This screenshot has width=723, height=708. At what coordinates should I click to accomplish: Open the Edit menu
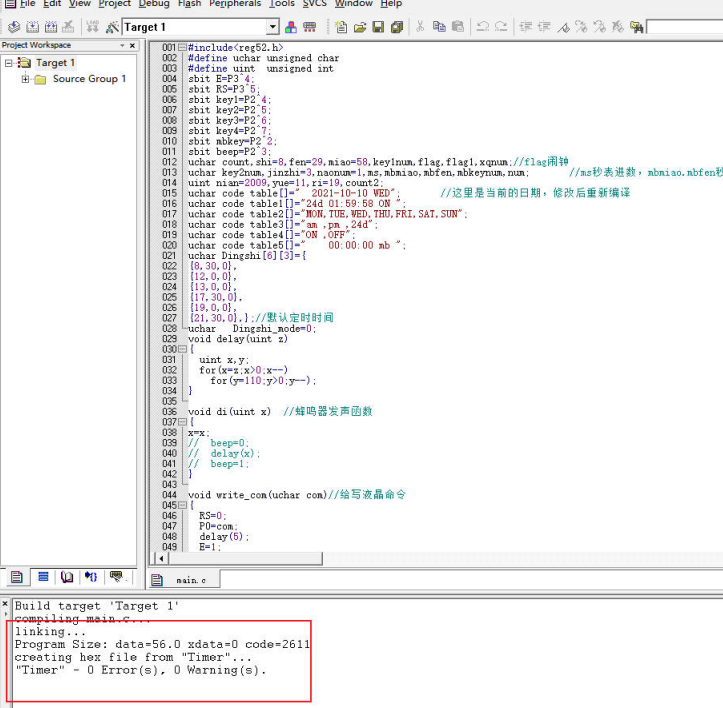coord(52,4)
